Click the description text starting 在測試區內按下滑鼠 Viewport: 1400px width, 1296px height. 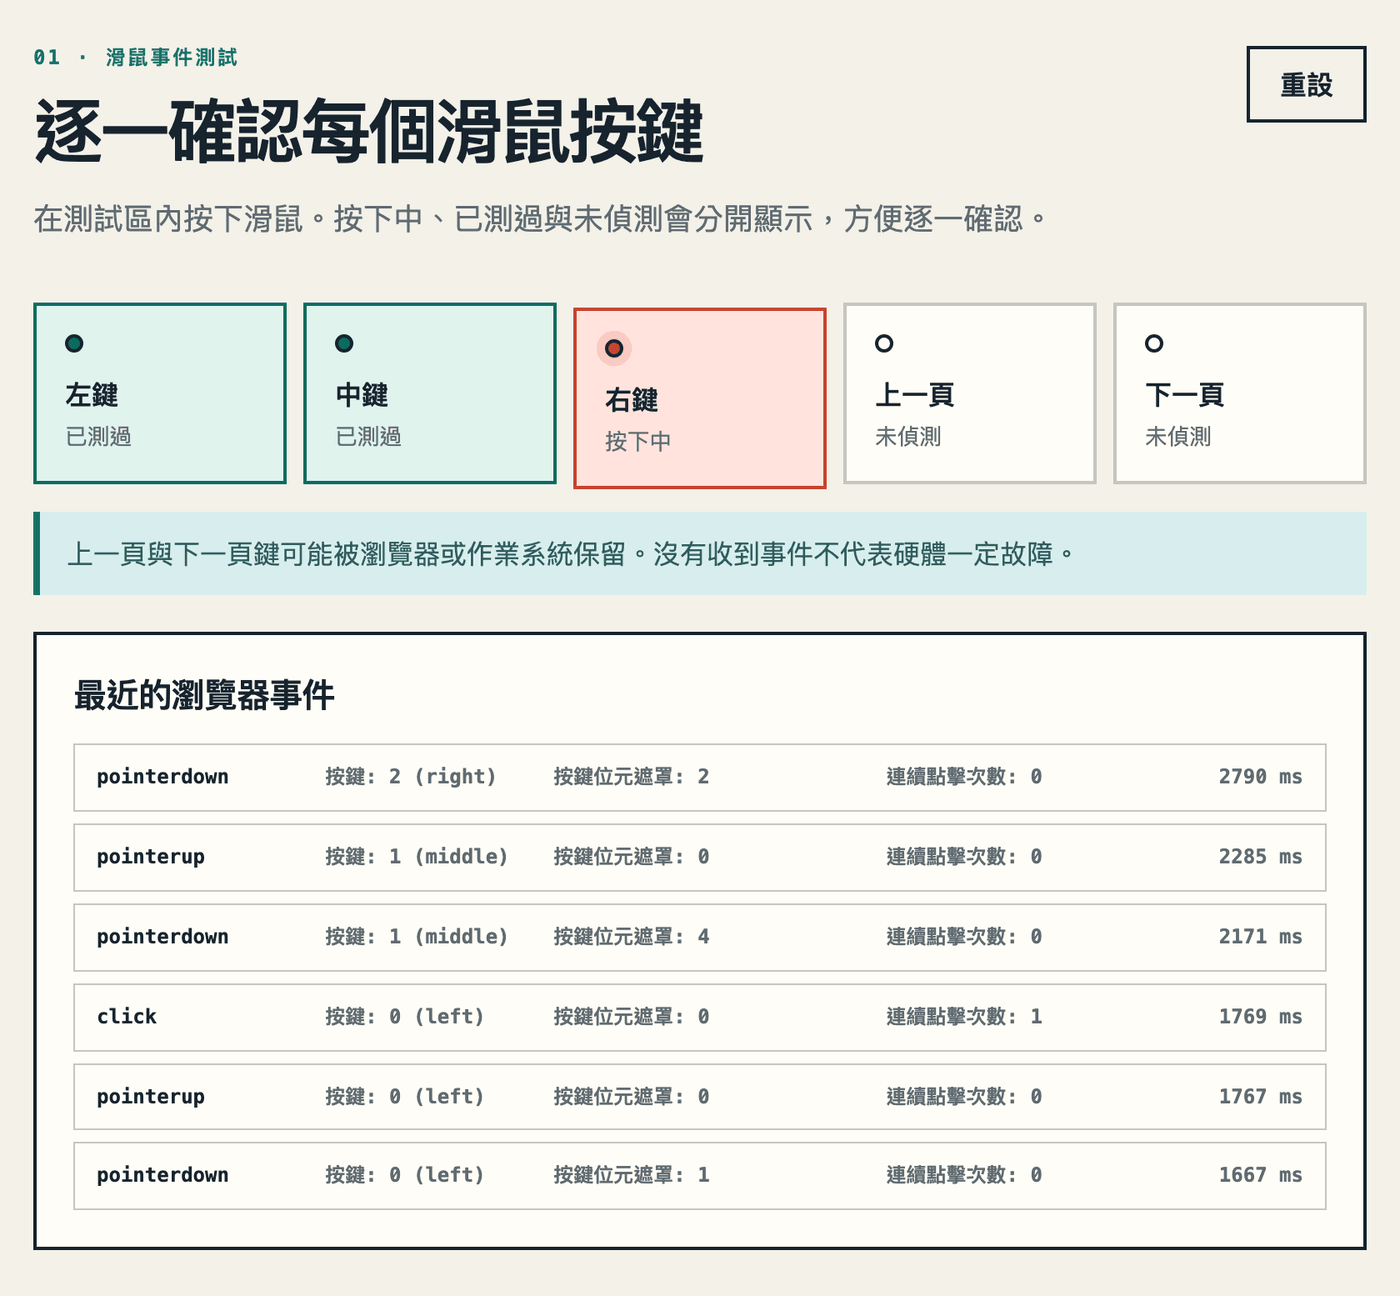pos(540,219)
